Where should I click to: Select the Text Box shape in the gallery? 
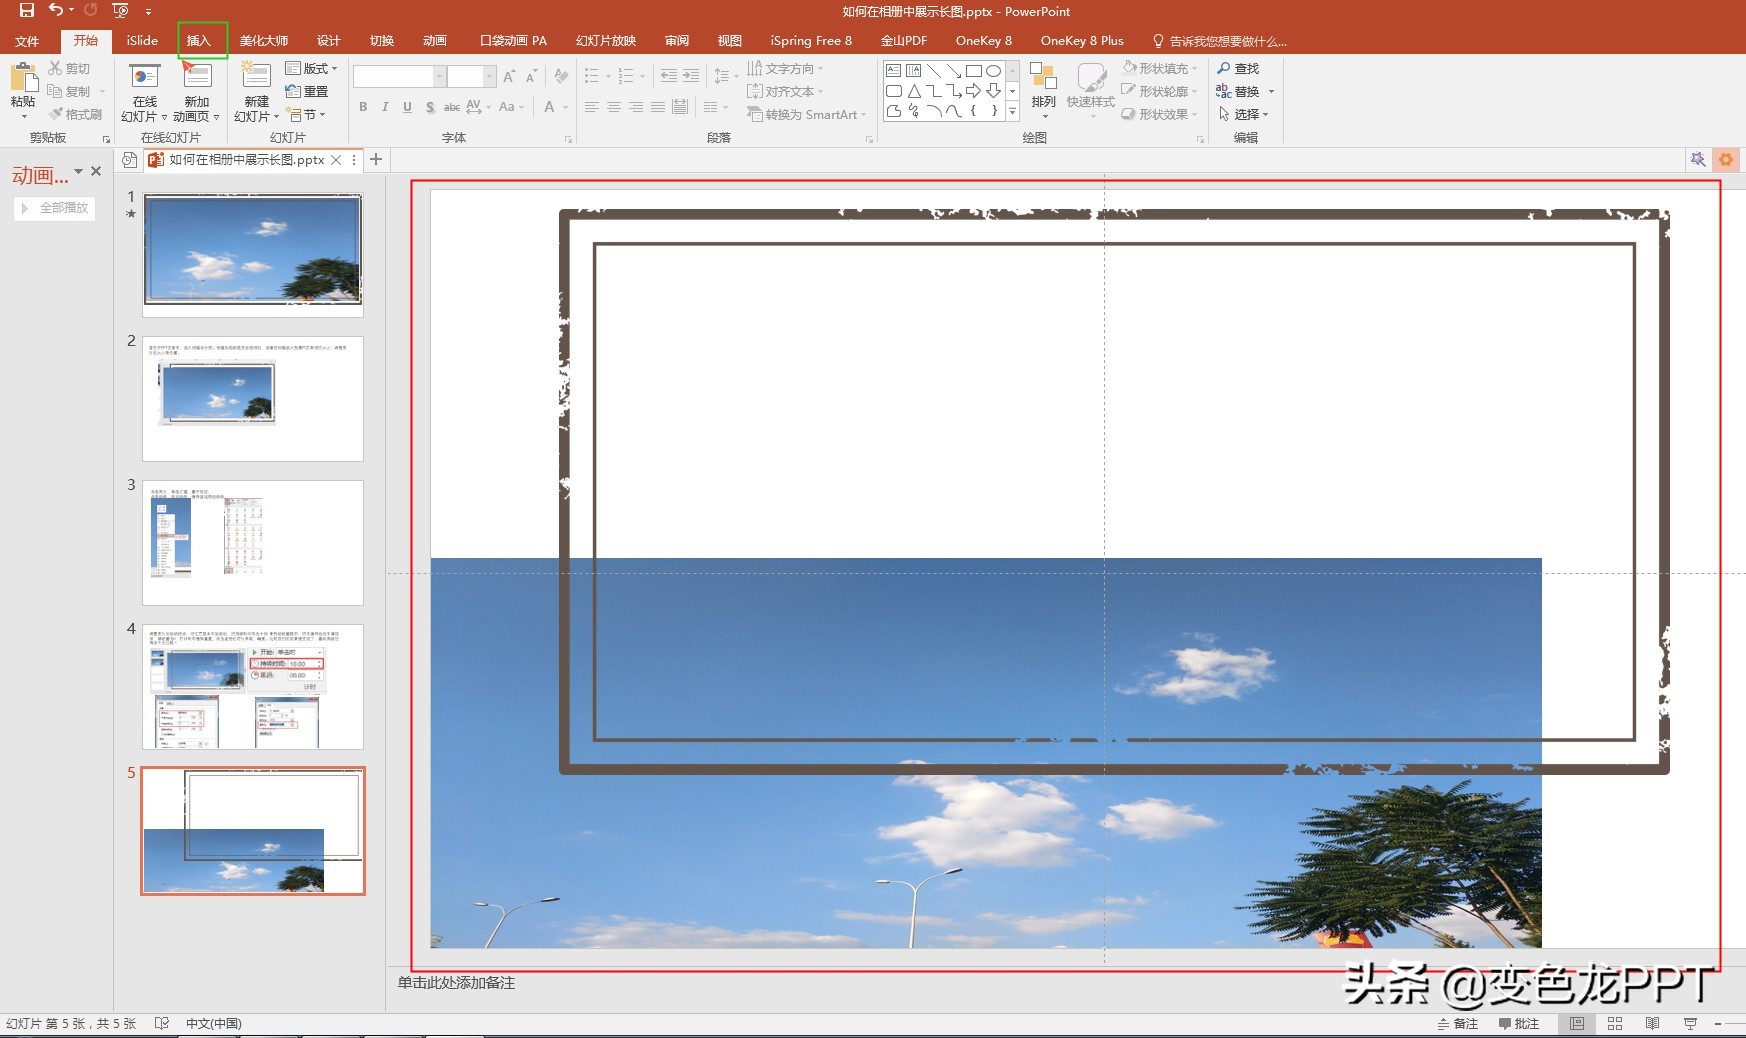894,71
